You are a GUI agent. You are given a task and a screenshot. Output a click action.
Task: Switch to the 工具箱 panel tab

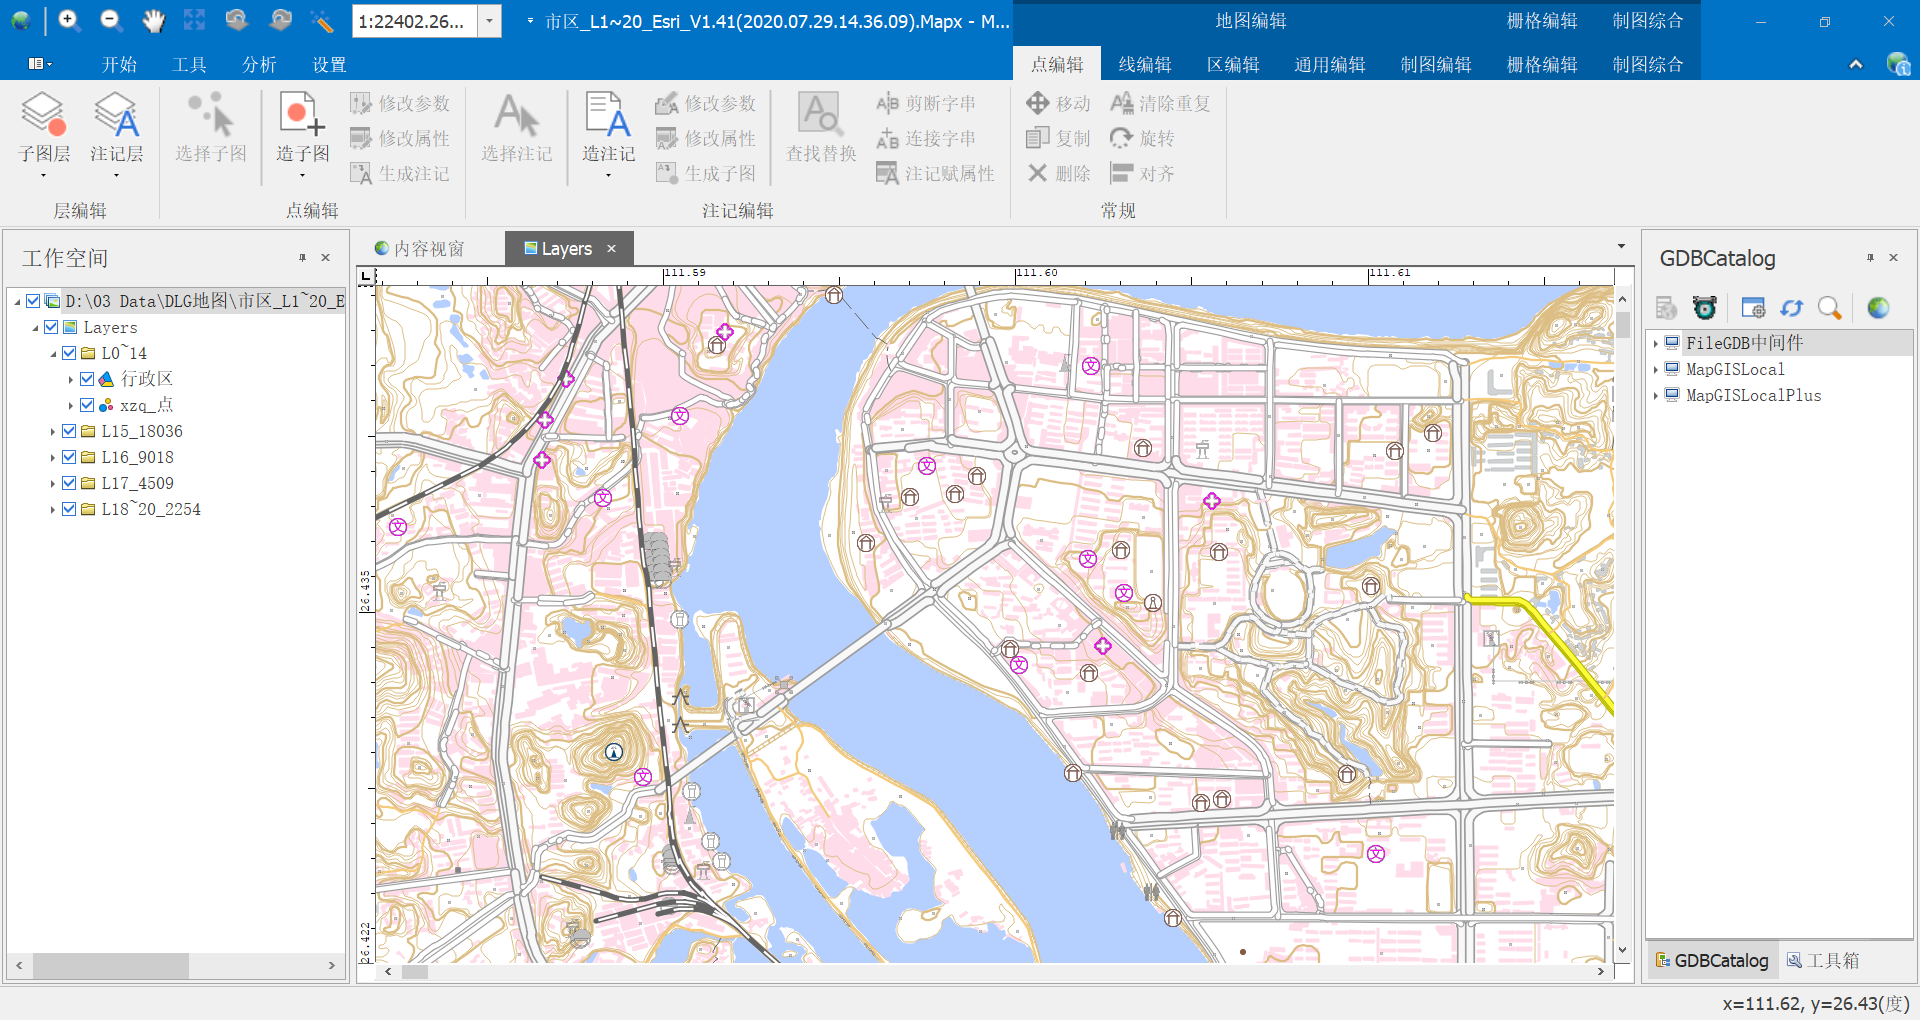tap(1823, 960)
